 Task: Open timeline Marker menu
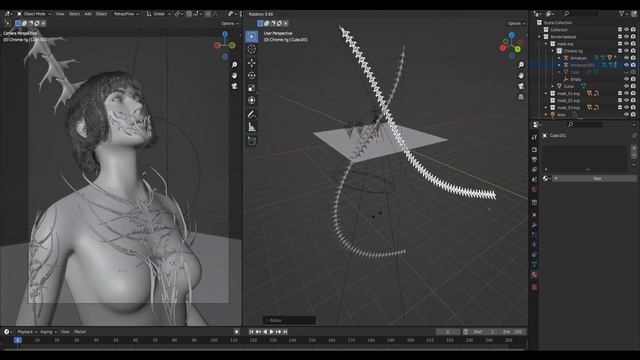coord(80,332)
